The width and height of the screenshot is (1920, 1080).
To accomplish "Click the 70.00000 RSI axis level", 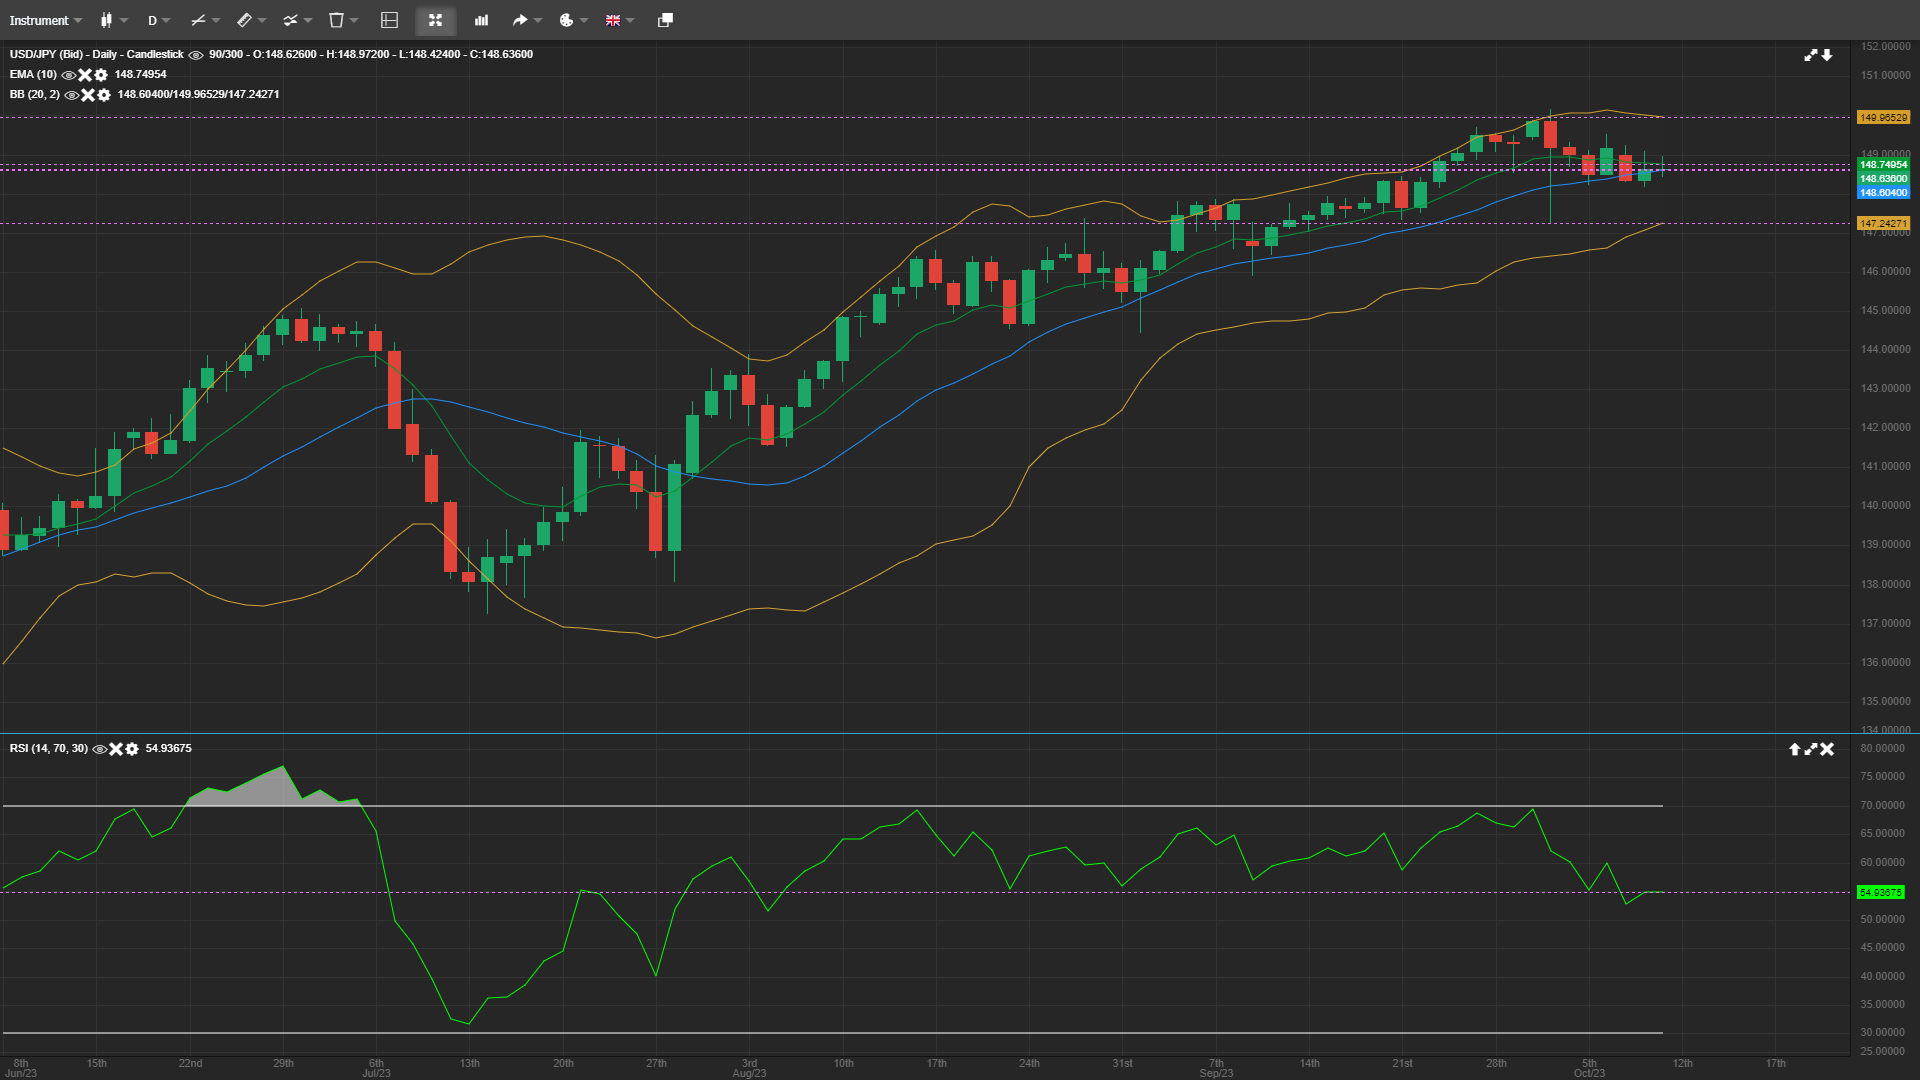I will click(1882, 806).
